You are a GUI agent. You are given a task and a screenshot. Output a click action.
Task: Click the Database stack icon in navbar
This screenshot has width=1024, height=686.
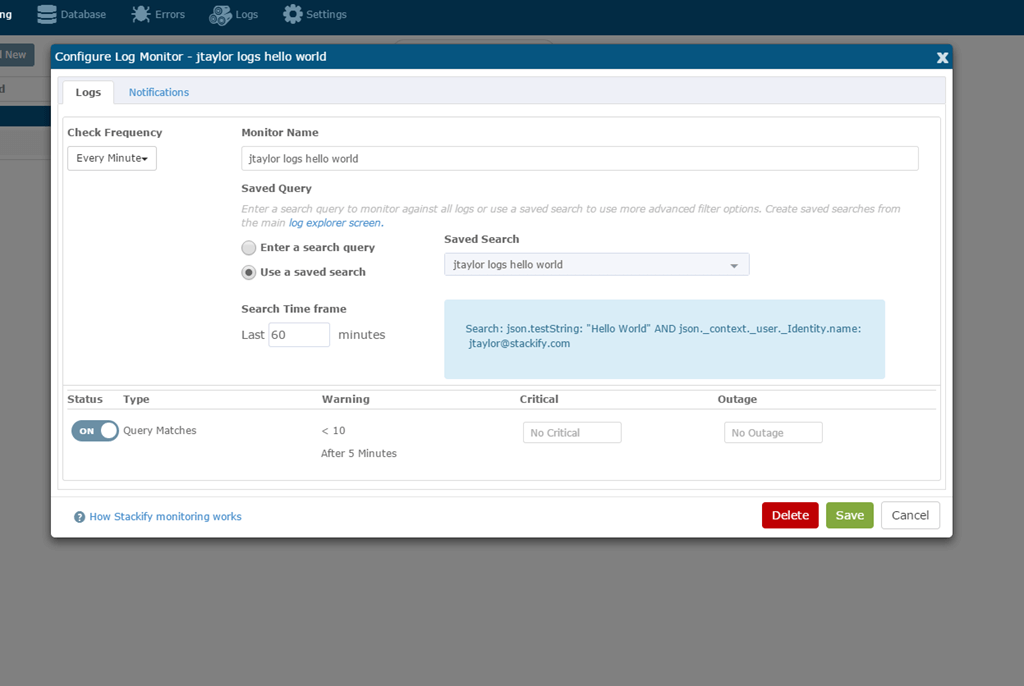(47, 14)
